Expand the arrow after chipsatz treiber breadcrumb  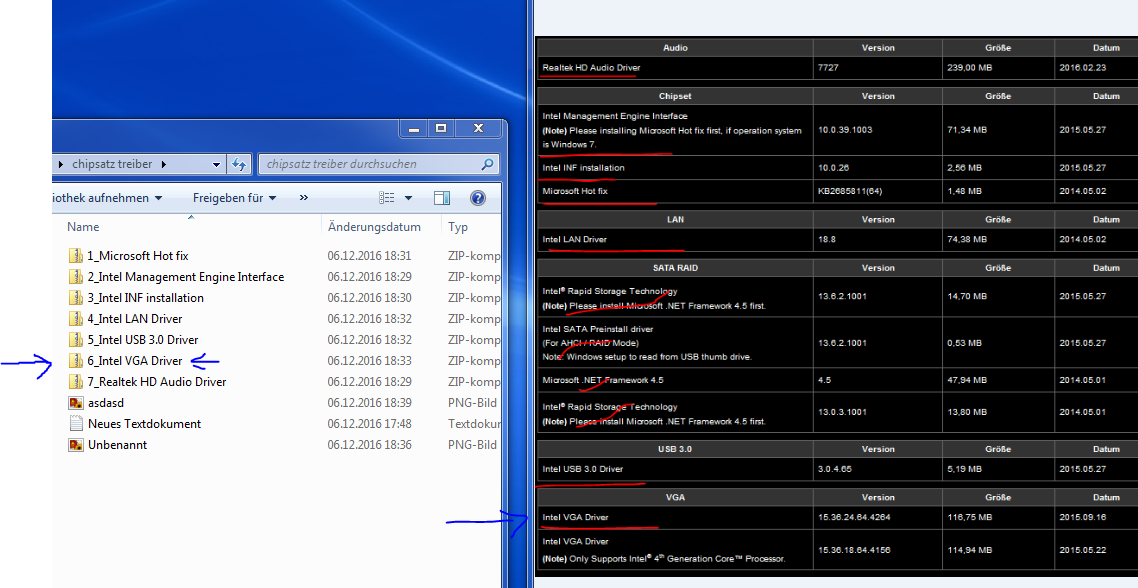(x=164, y=164)
